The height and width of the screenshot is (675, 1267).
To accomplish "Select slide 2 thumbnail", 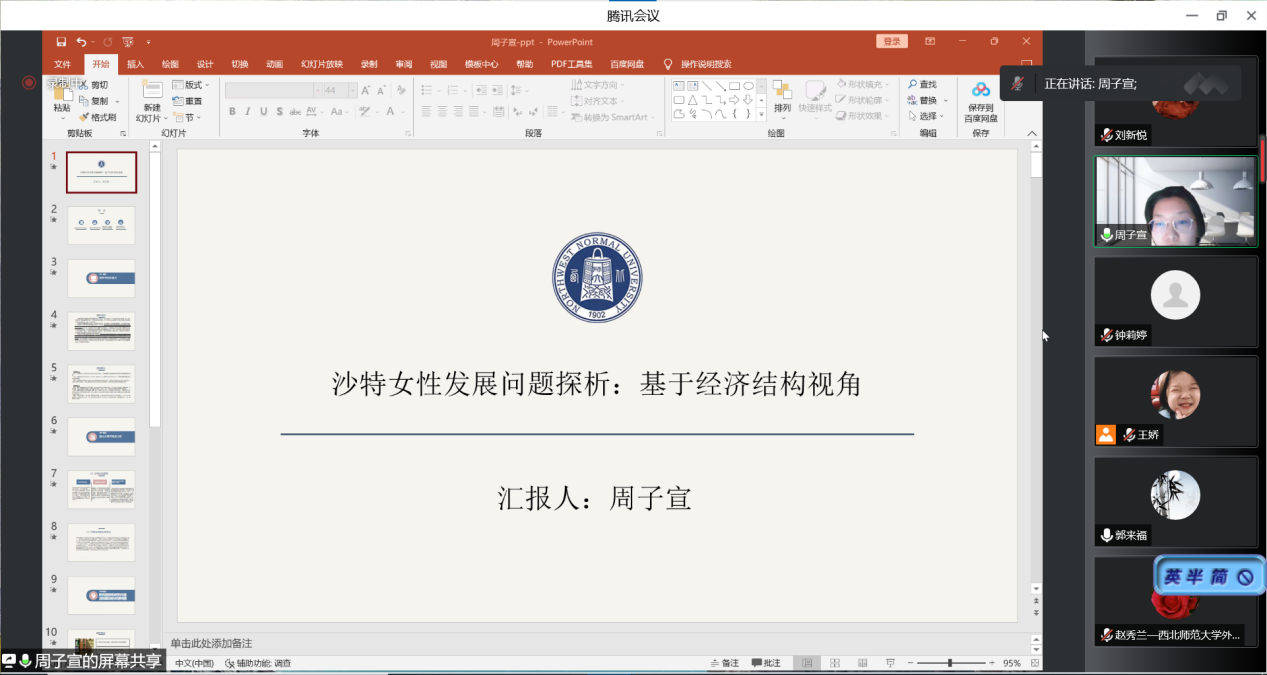I will (101, 225).
